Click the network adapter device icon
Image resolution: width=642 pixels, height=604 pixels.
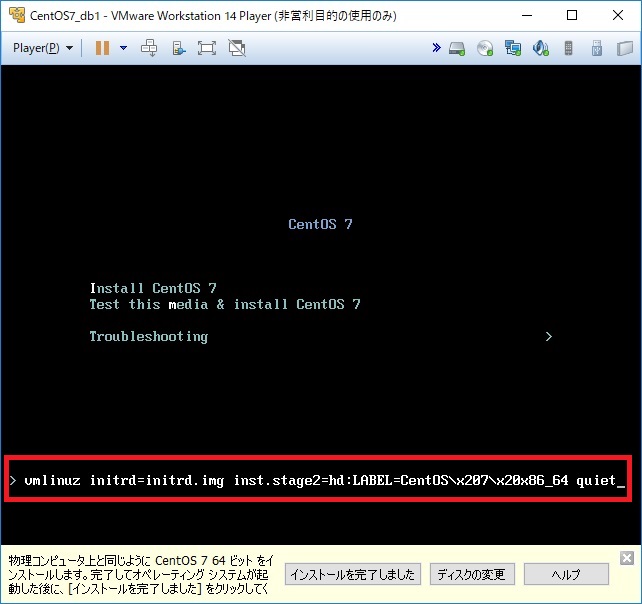(513, 48)
